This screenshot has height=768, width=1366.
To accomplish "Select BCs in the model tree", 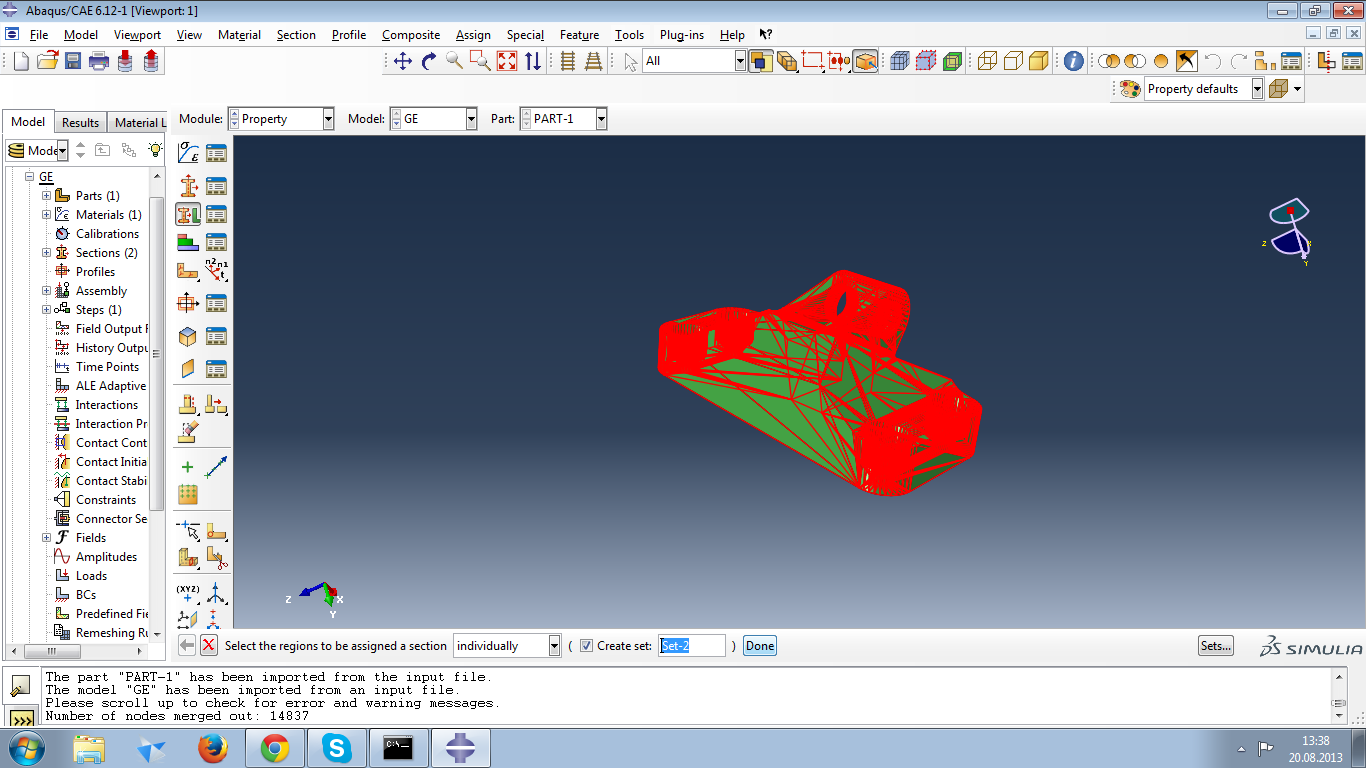I will click(86, 595).
